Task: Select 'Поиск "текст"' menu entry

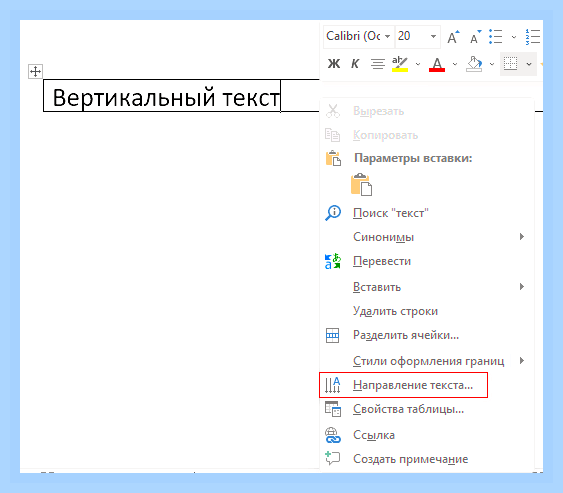Action: pyautogui.click(x=427, y=213)
